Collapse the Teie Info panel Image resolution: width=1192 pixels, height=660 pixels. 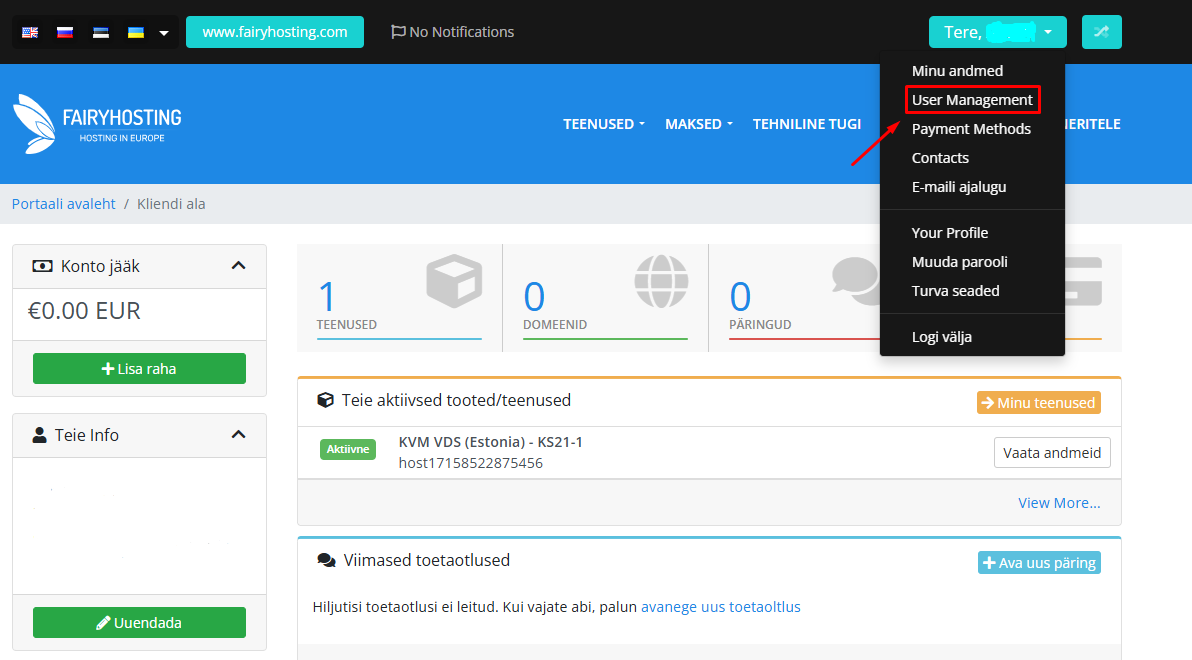pyautogui.click(x=238, y=435)
